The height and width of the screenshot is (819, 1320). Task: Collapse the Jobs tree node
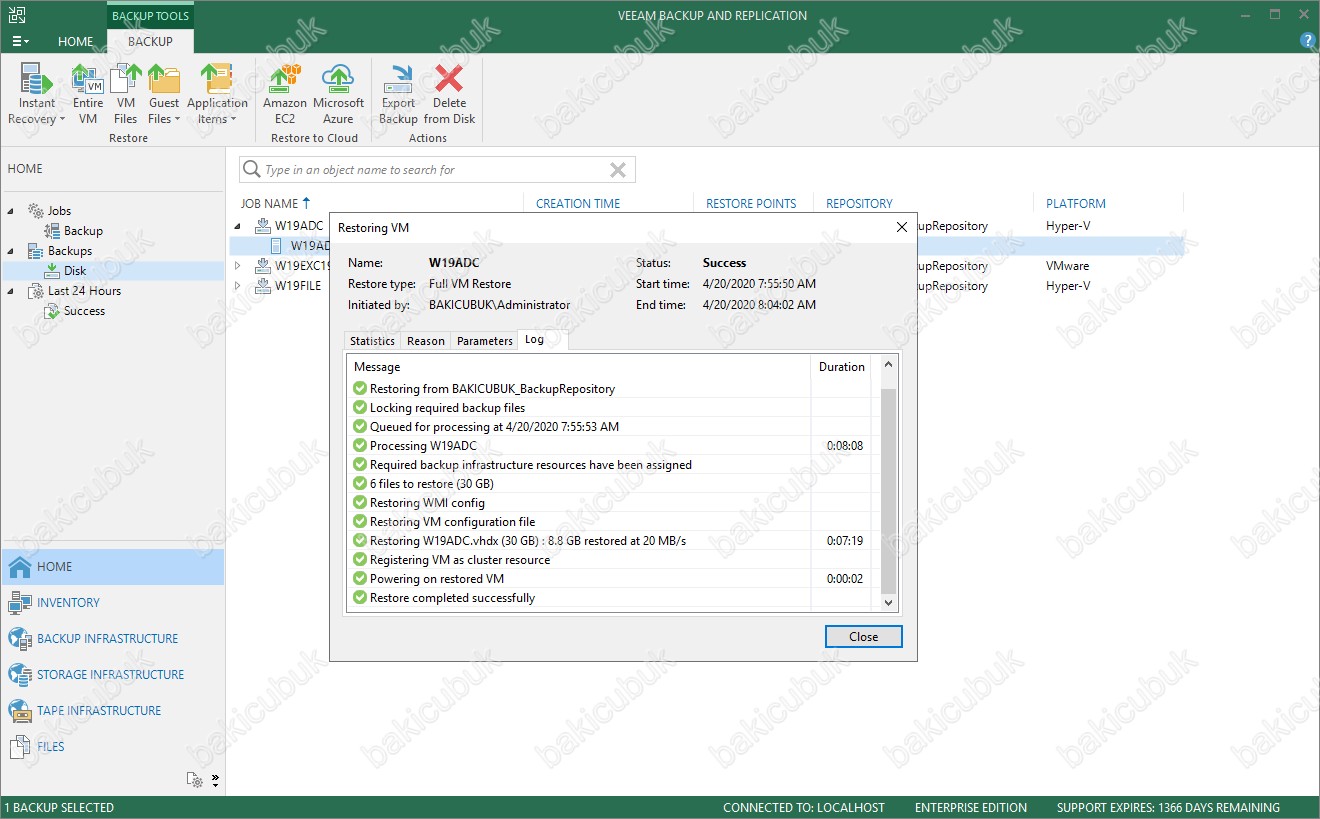[13, 211]
